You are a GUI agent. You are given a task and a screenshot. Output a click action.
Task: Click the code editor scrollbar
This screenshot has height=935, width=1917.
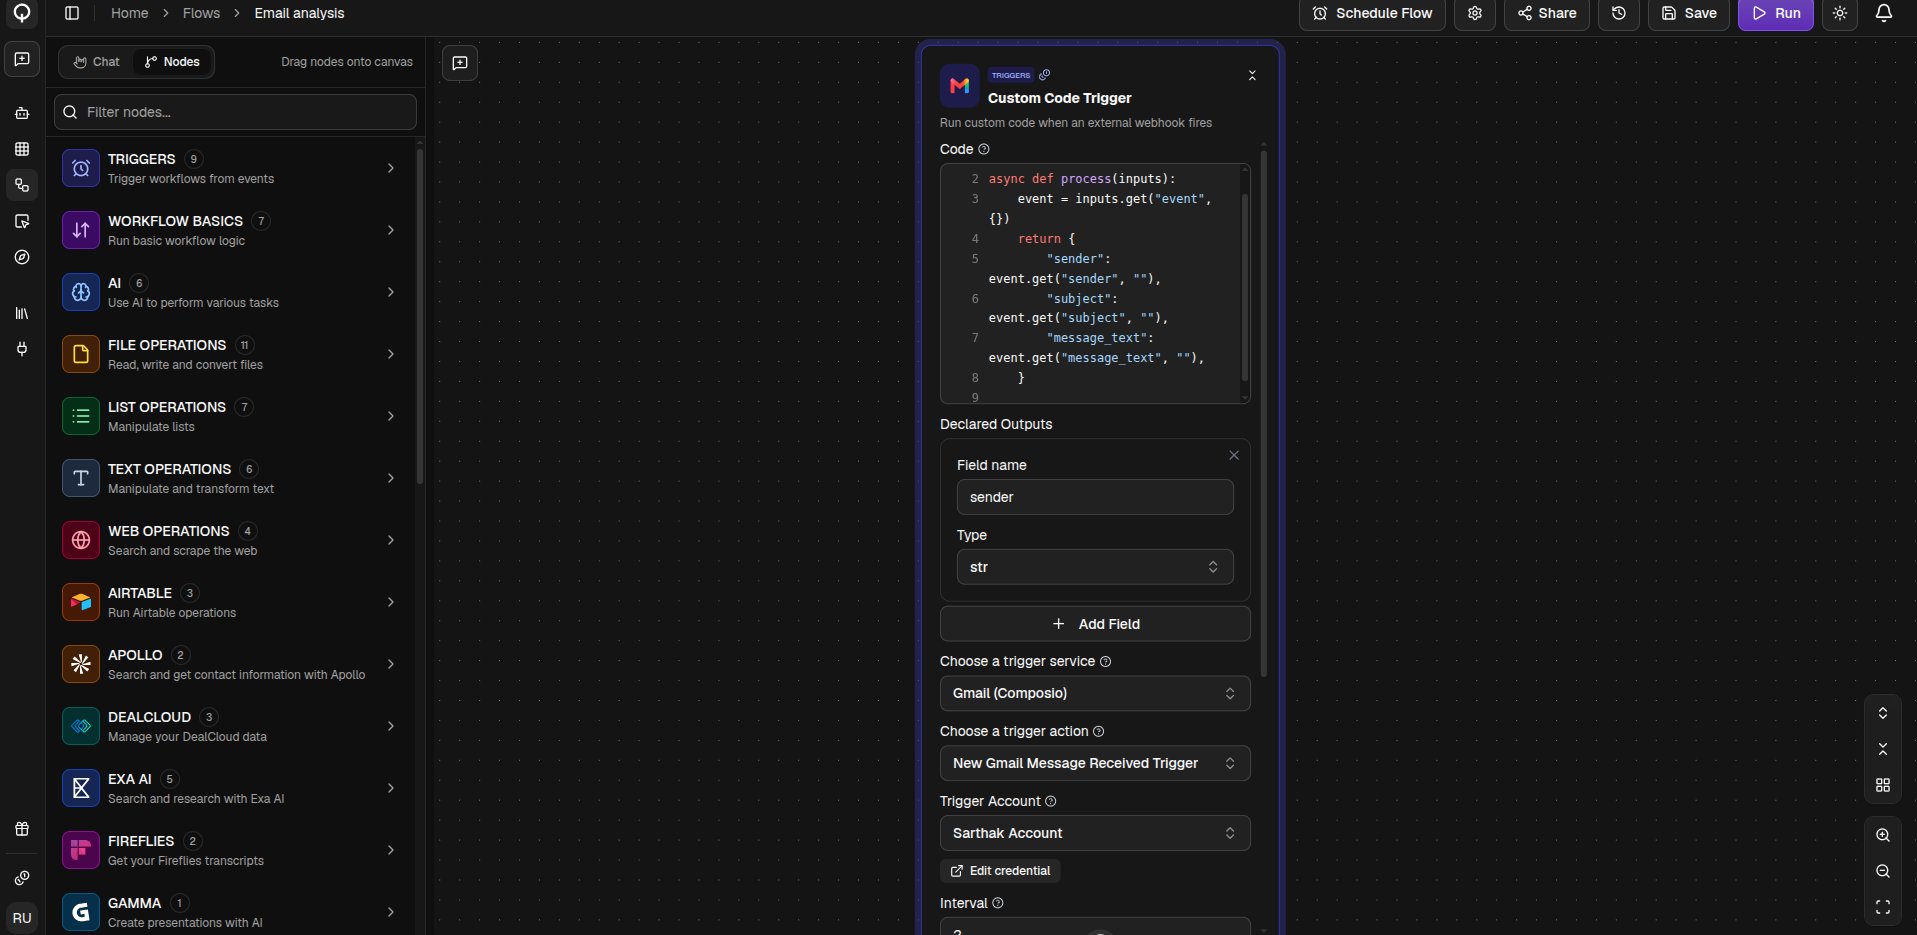(1245, 286)
